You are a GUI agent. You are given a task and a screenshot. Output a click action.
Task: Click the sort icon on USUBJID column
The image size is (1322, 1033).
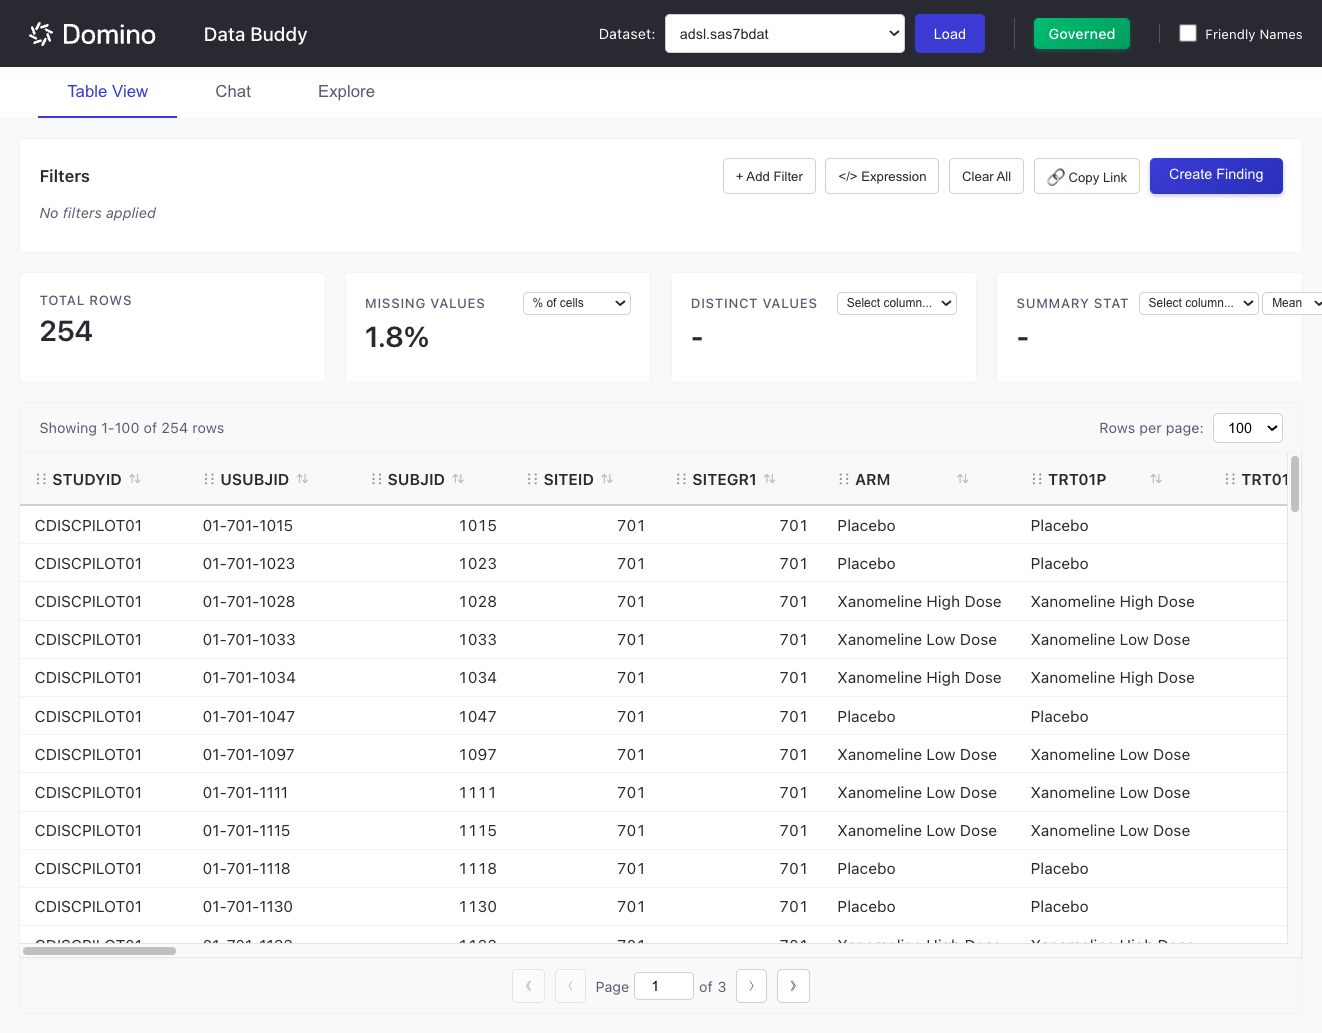pyautogui.click(x=304, y=479)
